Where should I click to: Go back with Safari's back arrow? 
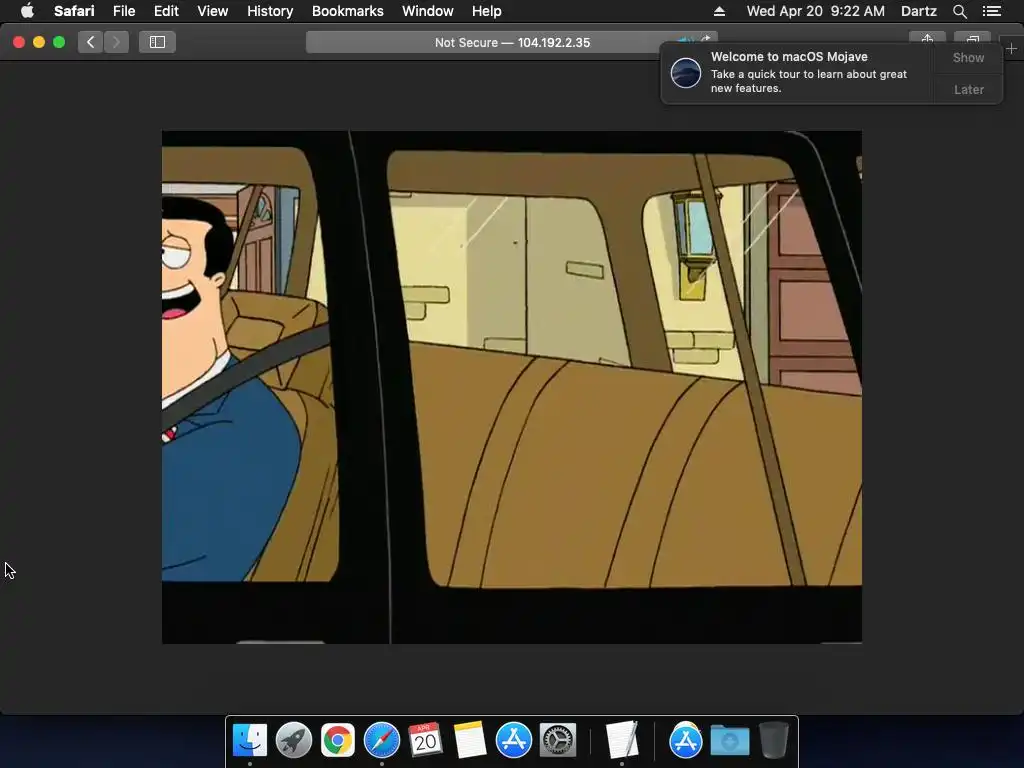[91, 42]
